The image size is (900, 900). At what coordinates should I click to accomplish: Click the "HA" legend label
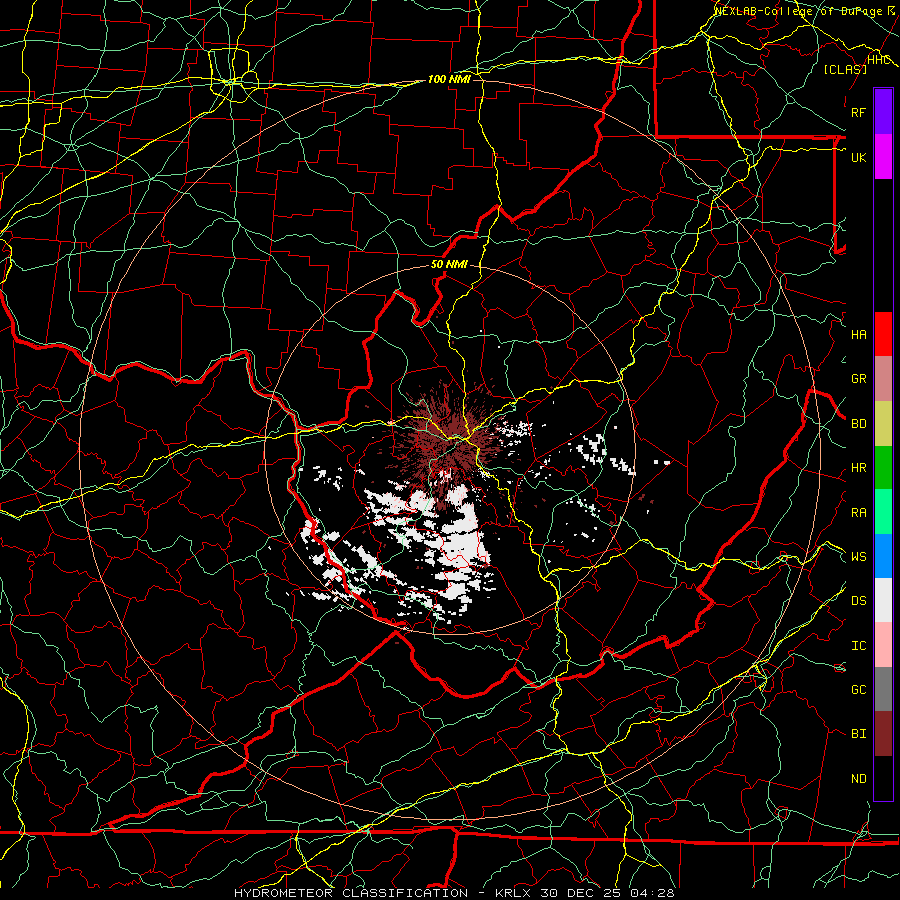(x=859, y=335)
